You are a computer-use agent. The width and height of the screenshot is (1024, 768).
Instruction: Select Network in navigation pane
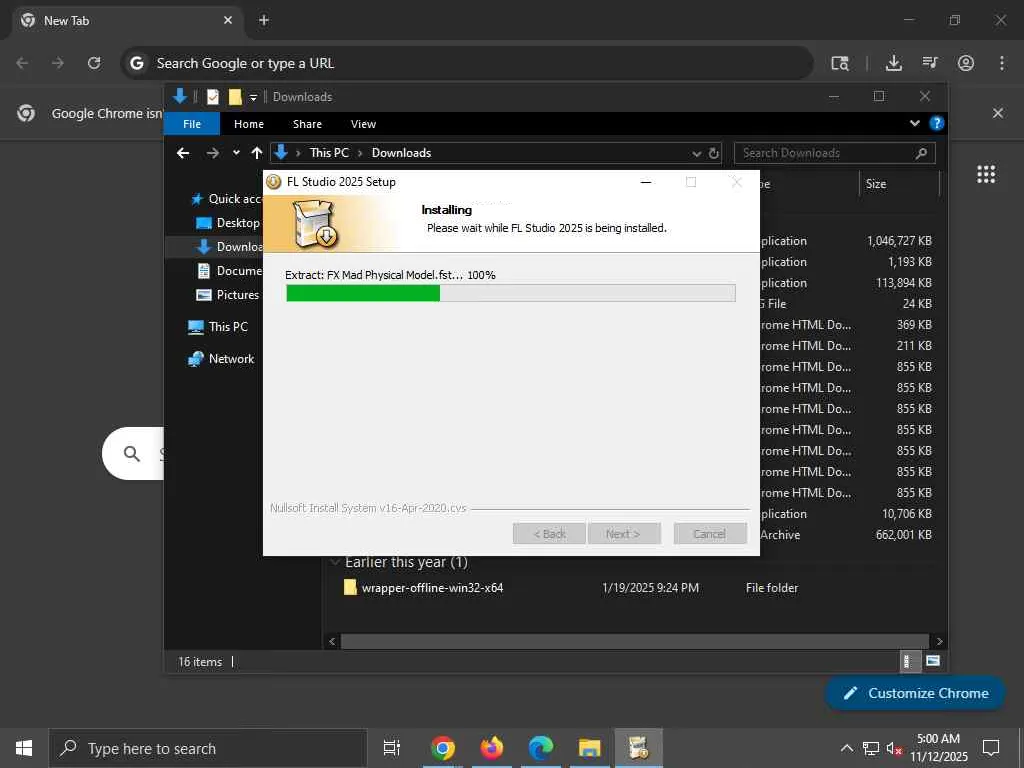pos(221,359)
